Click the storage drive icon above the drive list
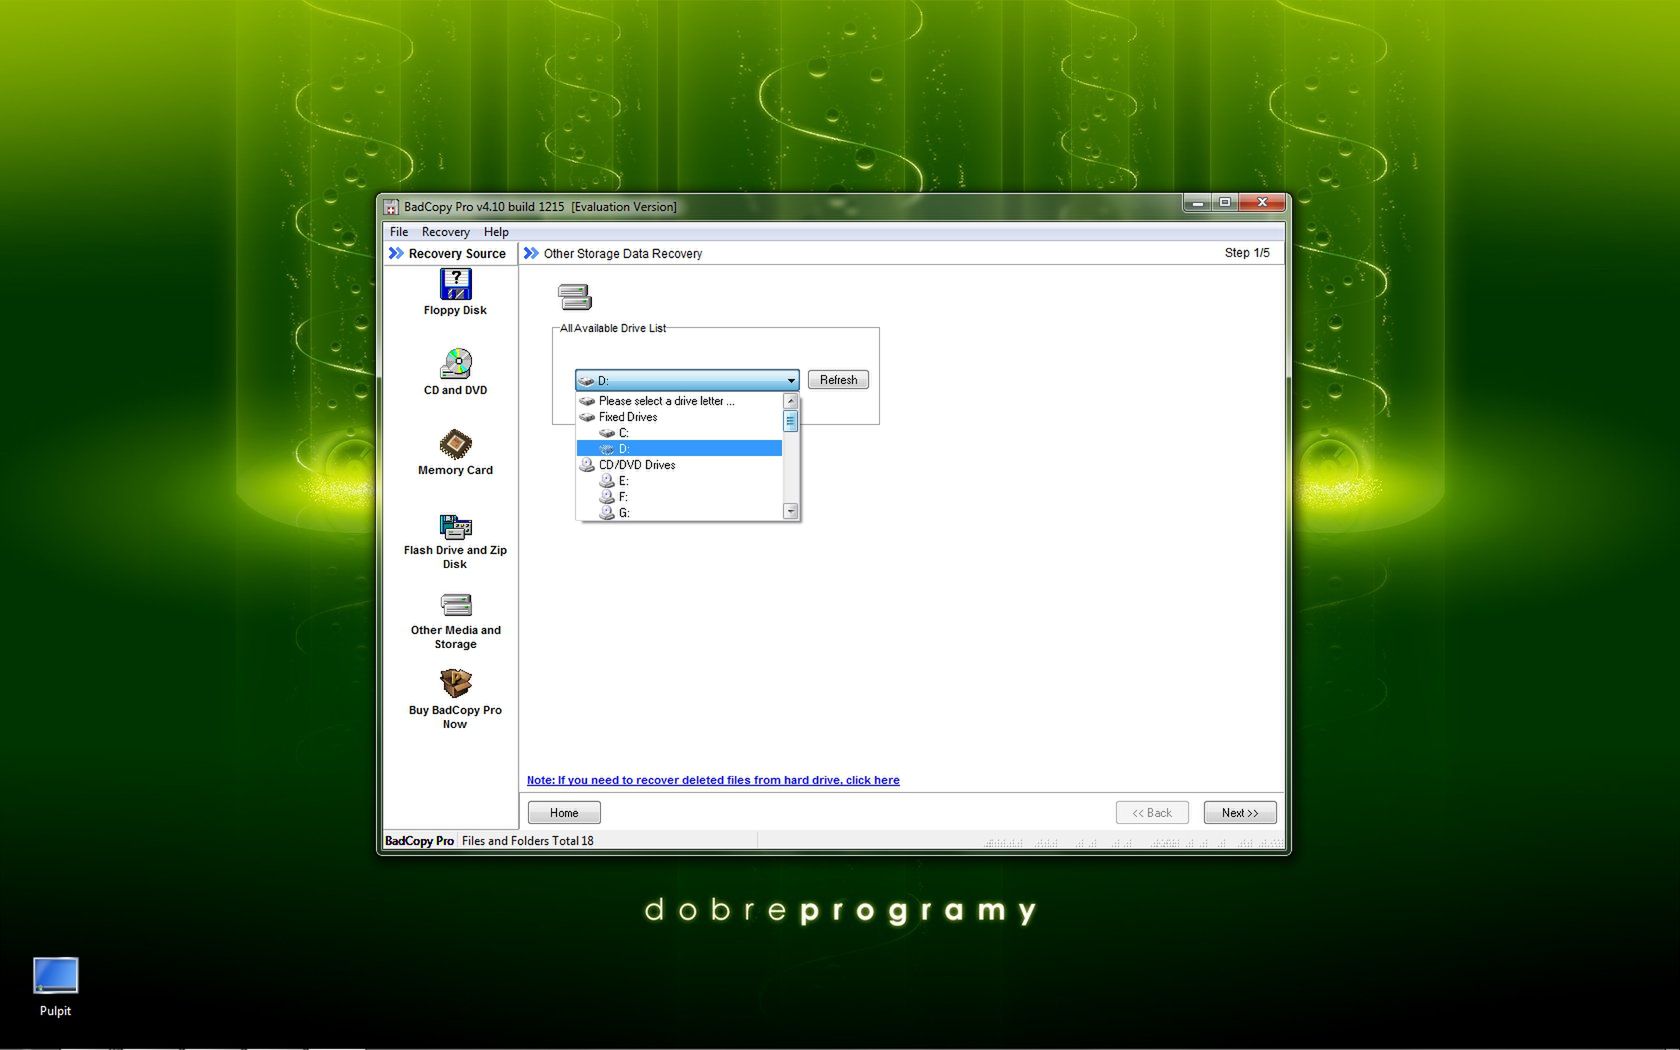The width and height of the screenshot is (1680, 1050). click(x=575, y=297)
